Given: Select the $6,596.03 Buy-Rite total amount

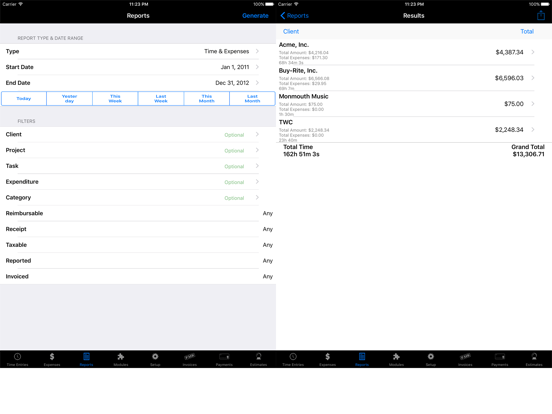Looking at the screenshot, I should [509, 78].
